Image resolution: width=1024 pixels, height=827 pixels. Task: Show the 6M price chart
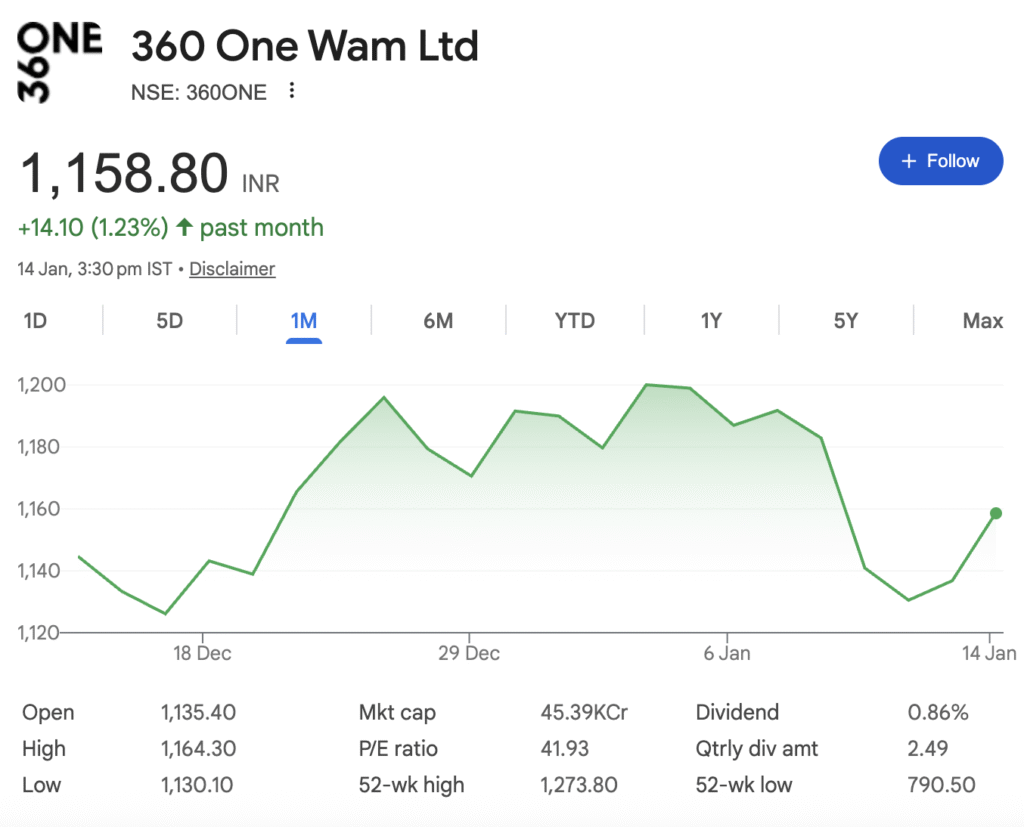pyautogui.click(x=438, y=321)
